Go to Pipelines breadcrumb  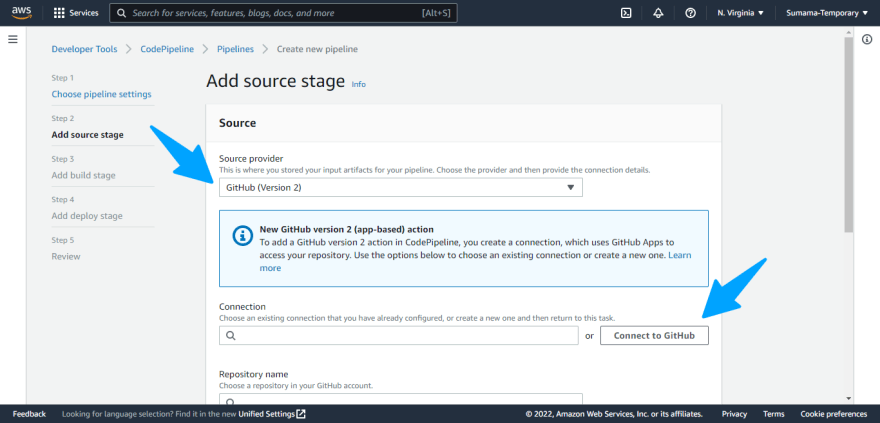tap(235, 49)
